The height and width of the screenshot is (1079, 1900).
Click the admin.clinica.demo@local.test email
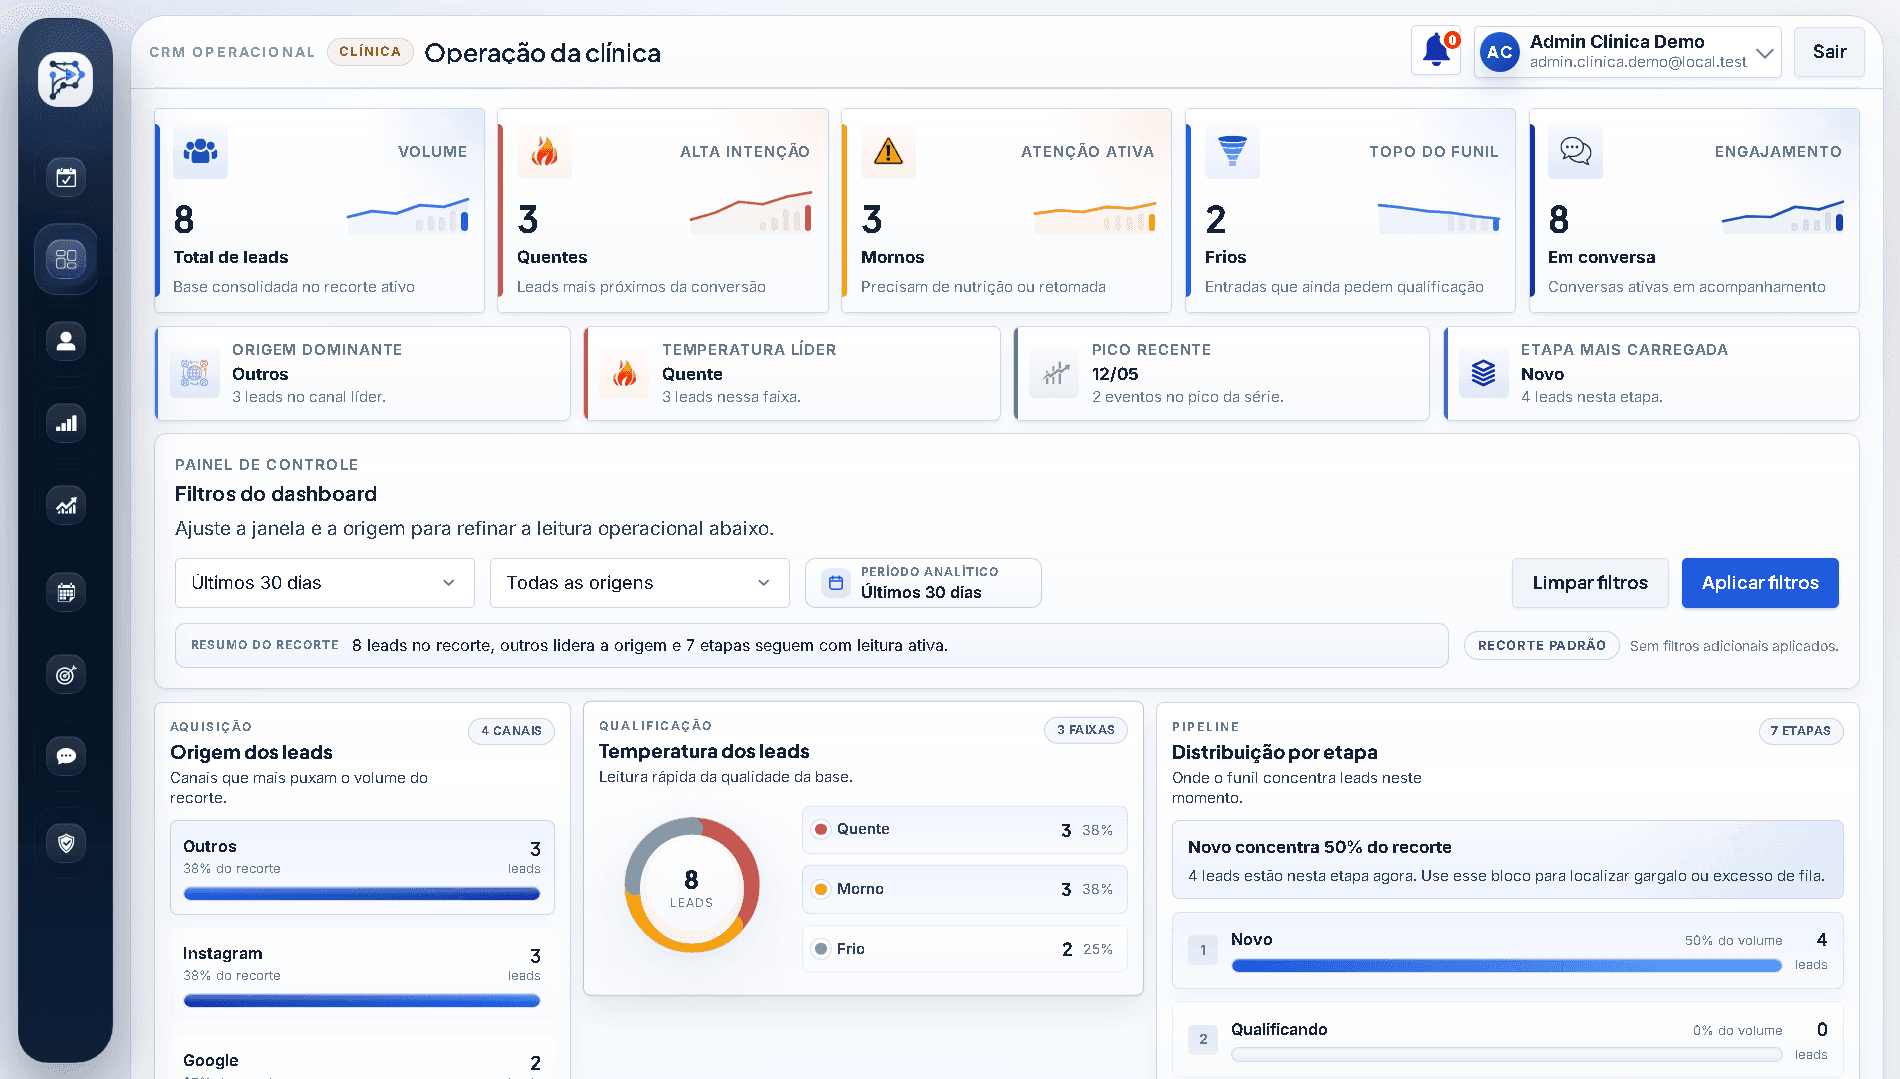1638,62
